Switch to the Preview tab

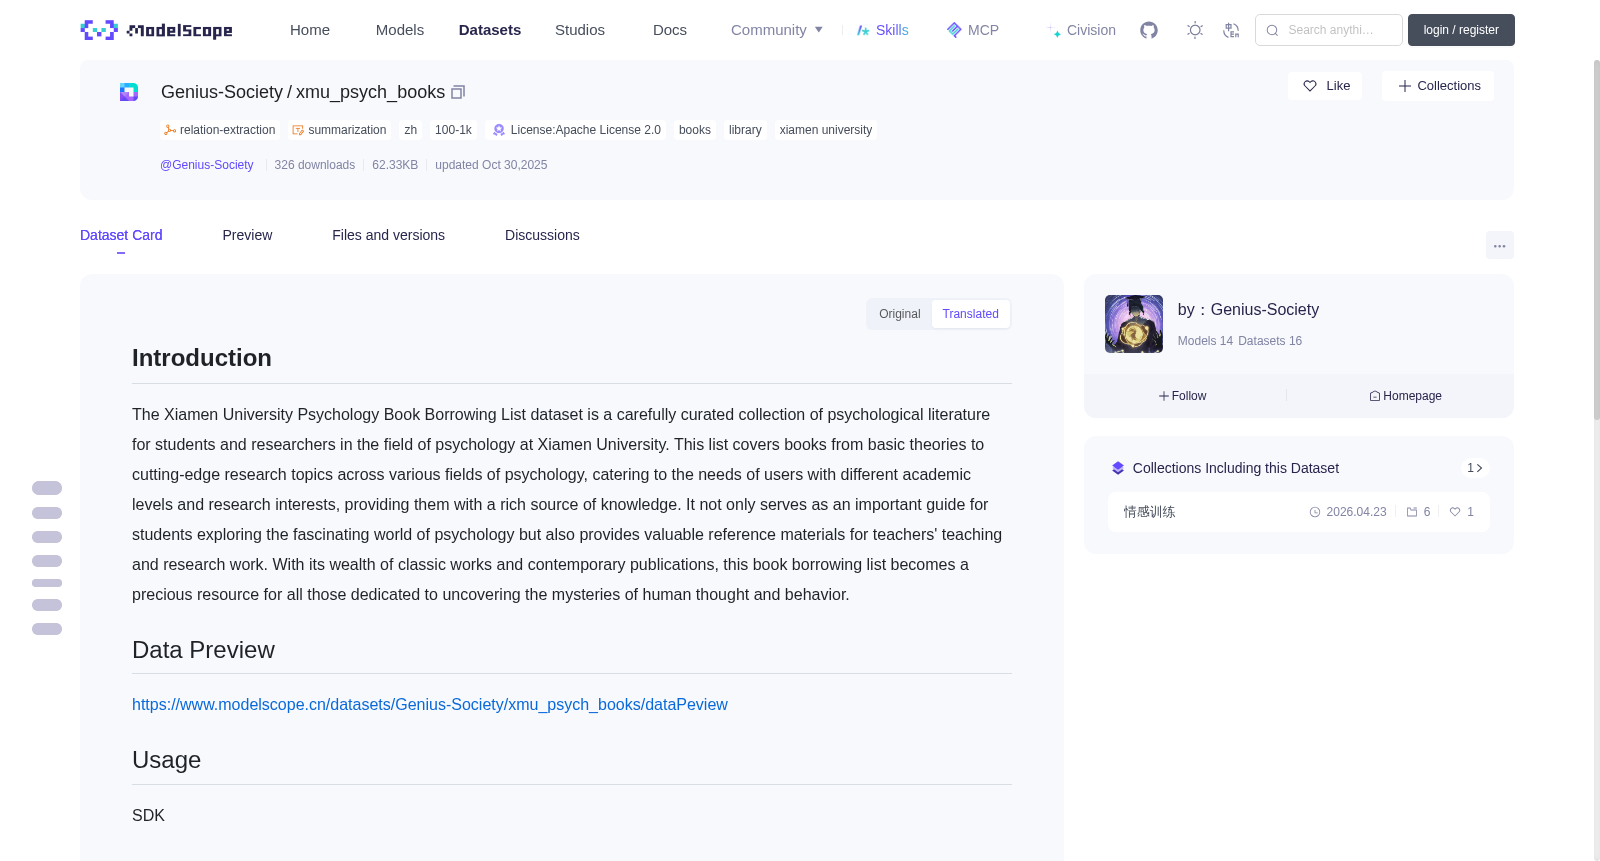(247, 235)
